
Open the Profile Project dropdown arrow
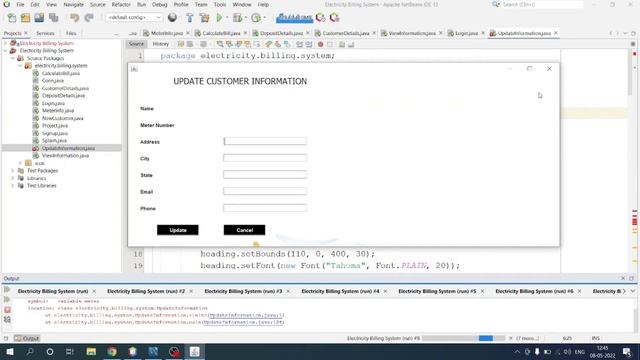265,18
